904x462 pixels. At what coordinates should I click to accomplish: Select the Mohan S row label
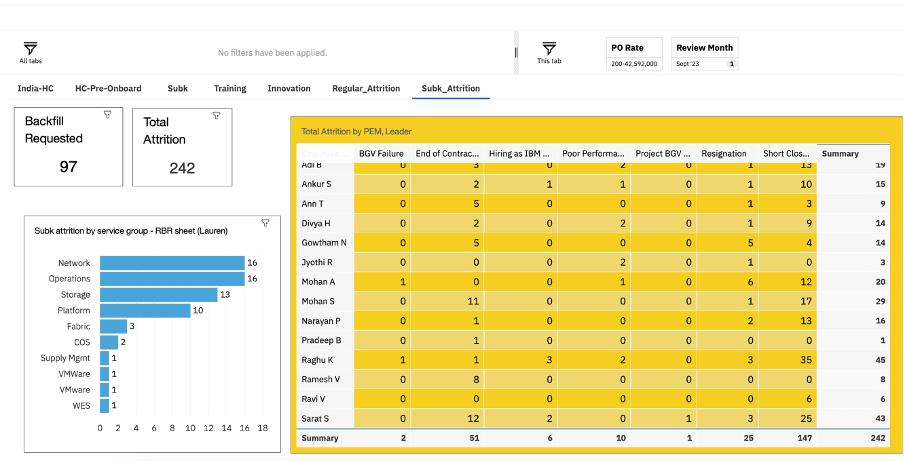click(x=317, y=301)
